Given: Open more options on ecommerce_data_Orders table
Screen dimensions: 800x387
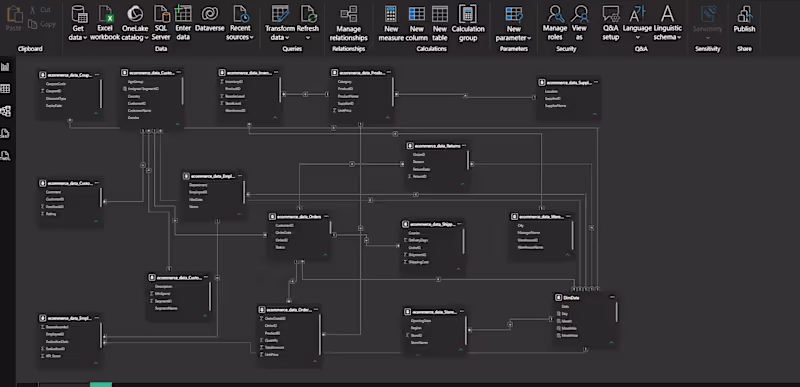Looking at the screenshot, I should click(328, 217).
